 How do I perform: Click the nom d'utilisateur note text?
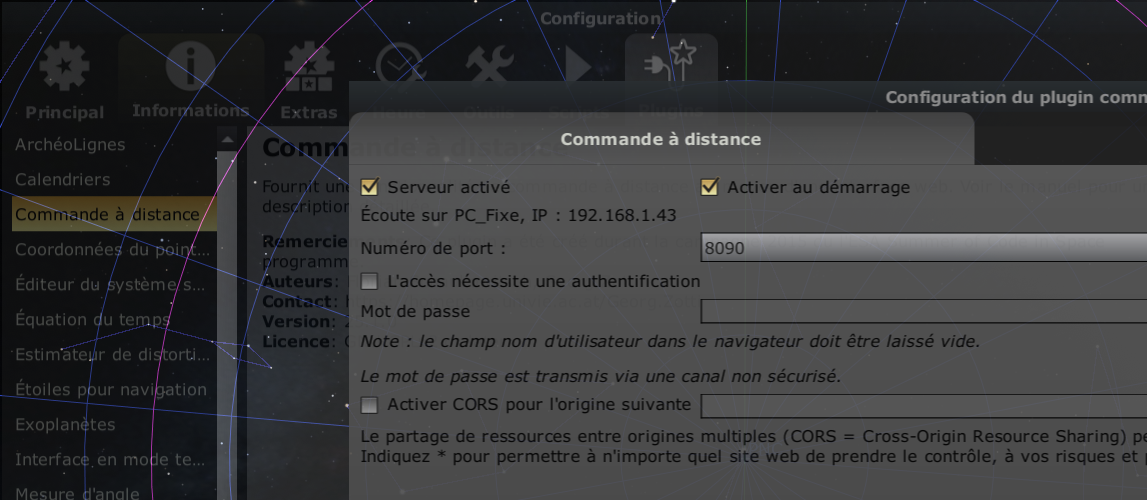[x=670, y=341]
